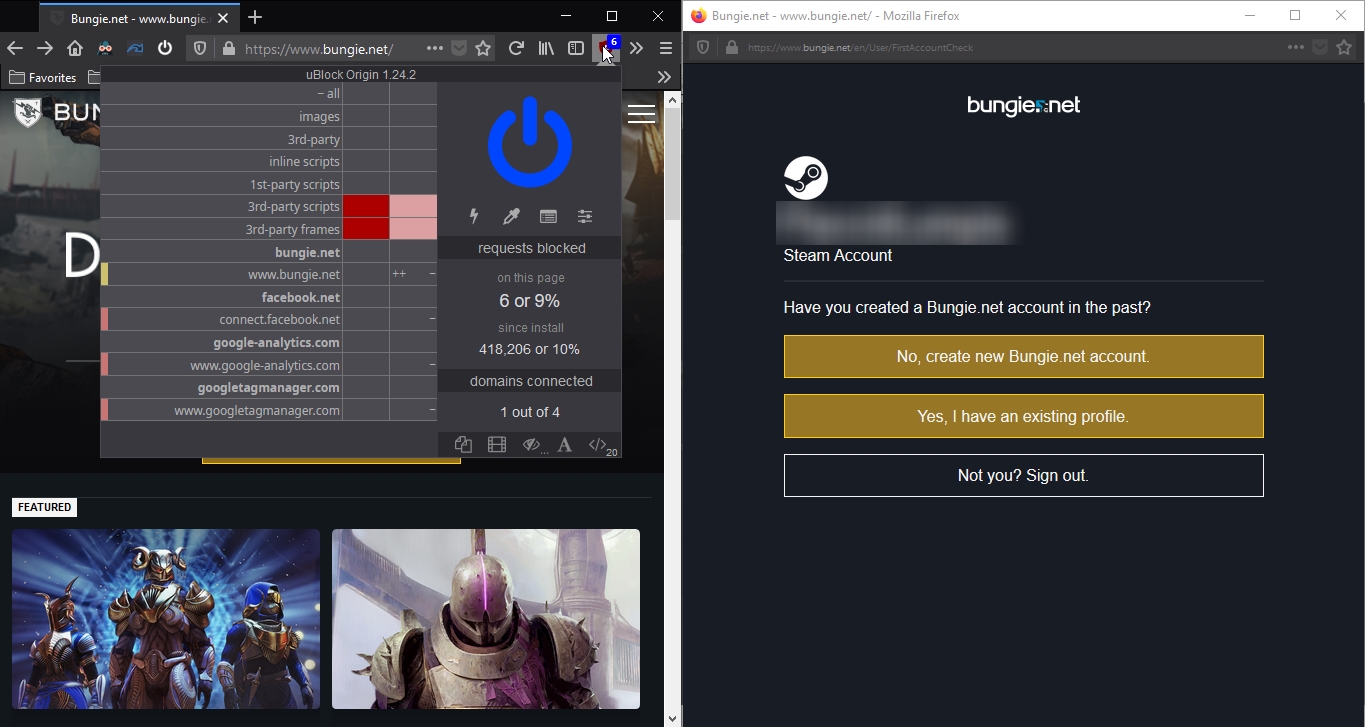Focus the left window's bungie.net address bar
Viewport: 1365px width, 727px height.
pos(319,48)
